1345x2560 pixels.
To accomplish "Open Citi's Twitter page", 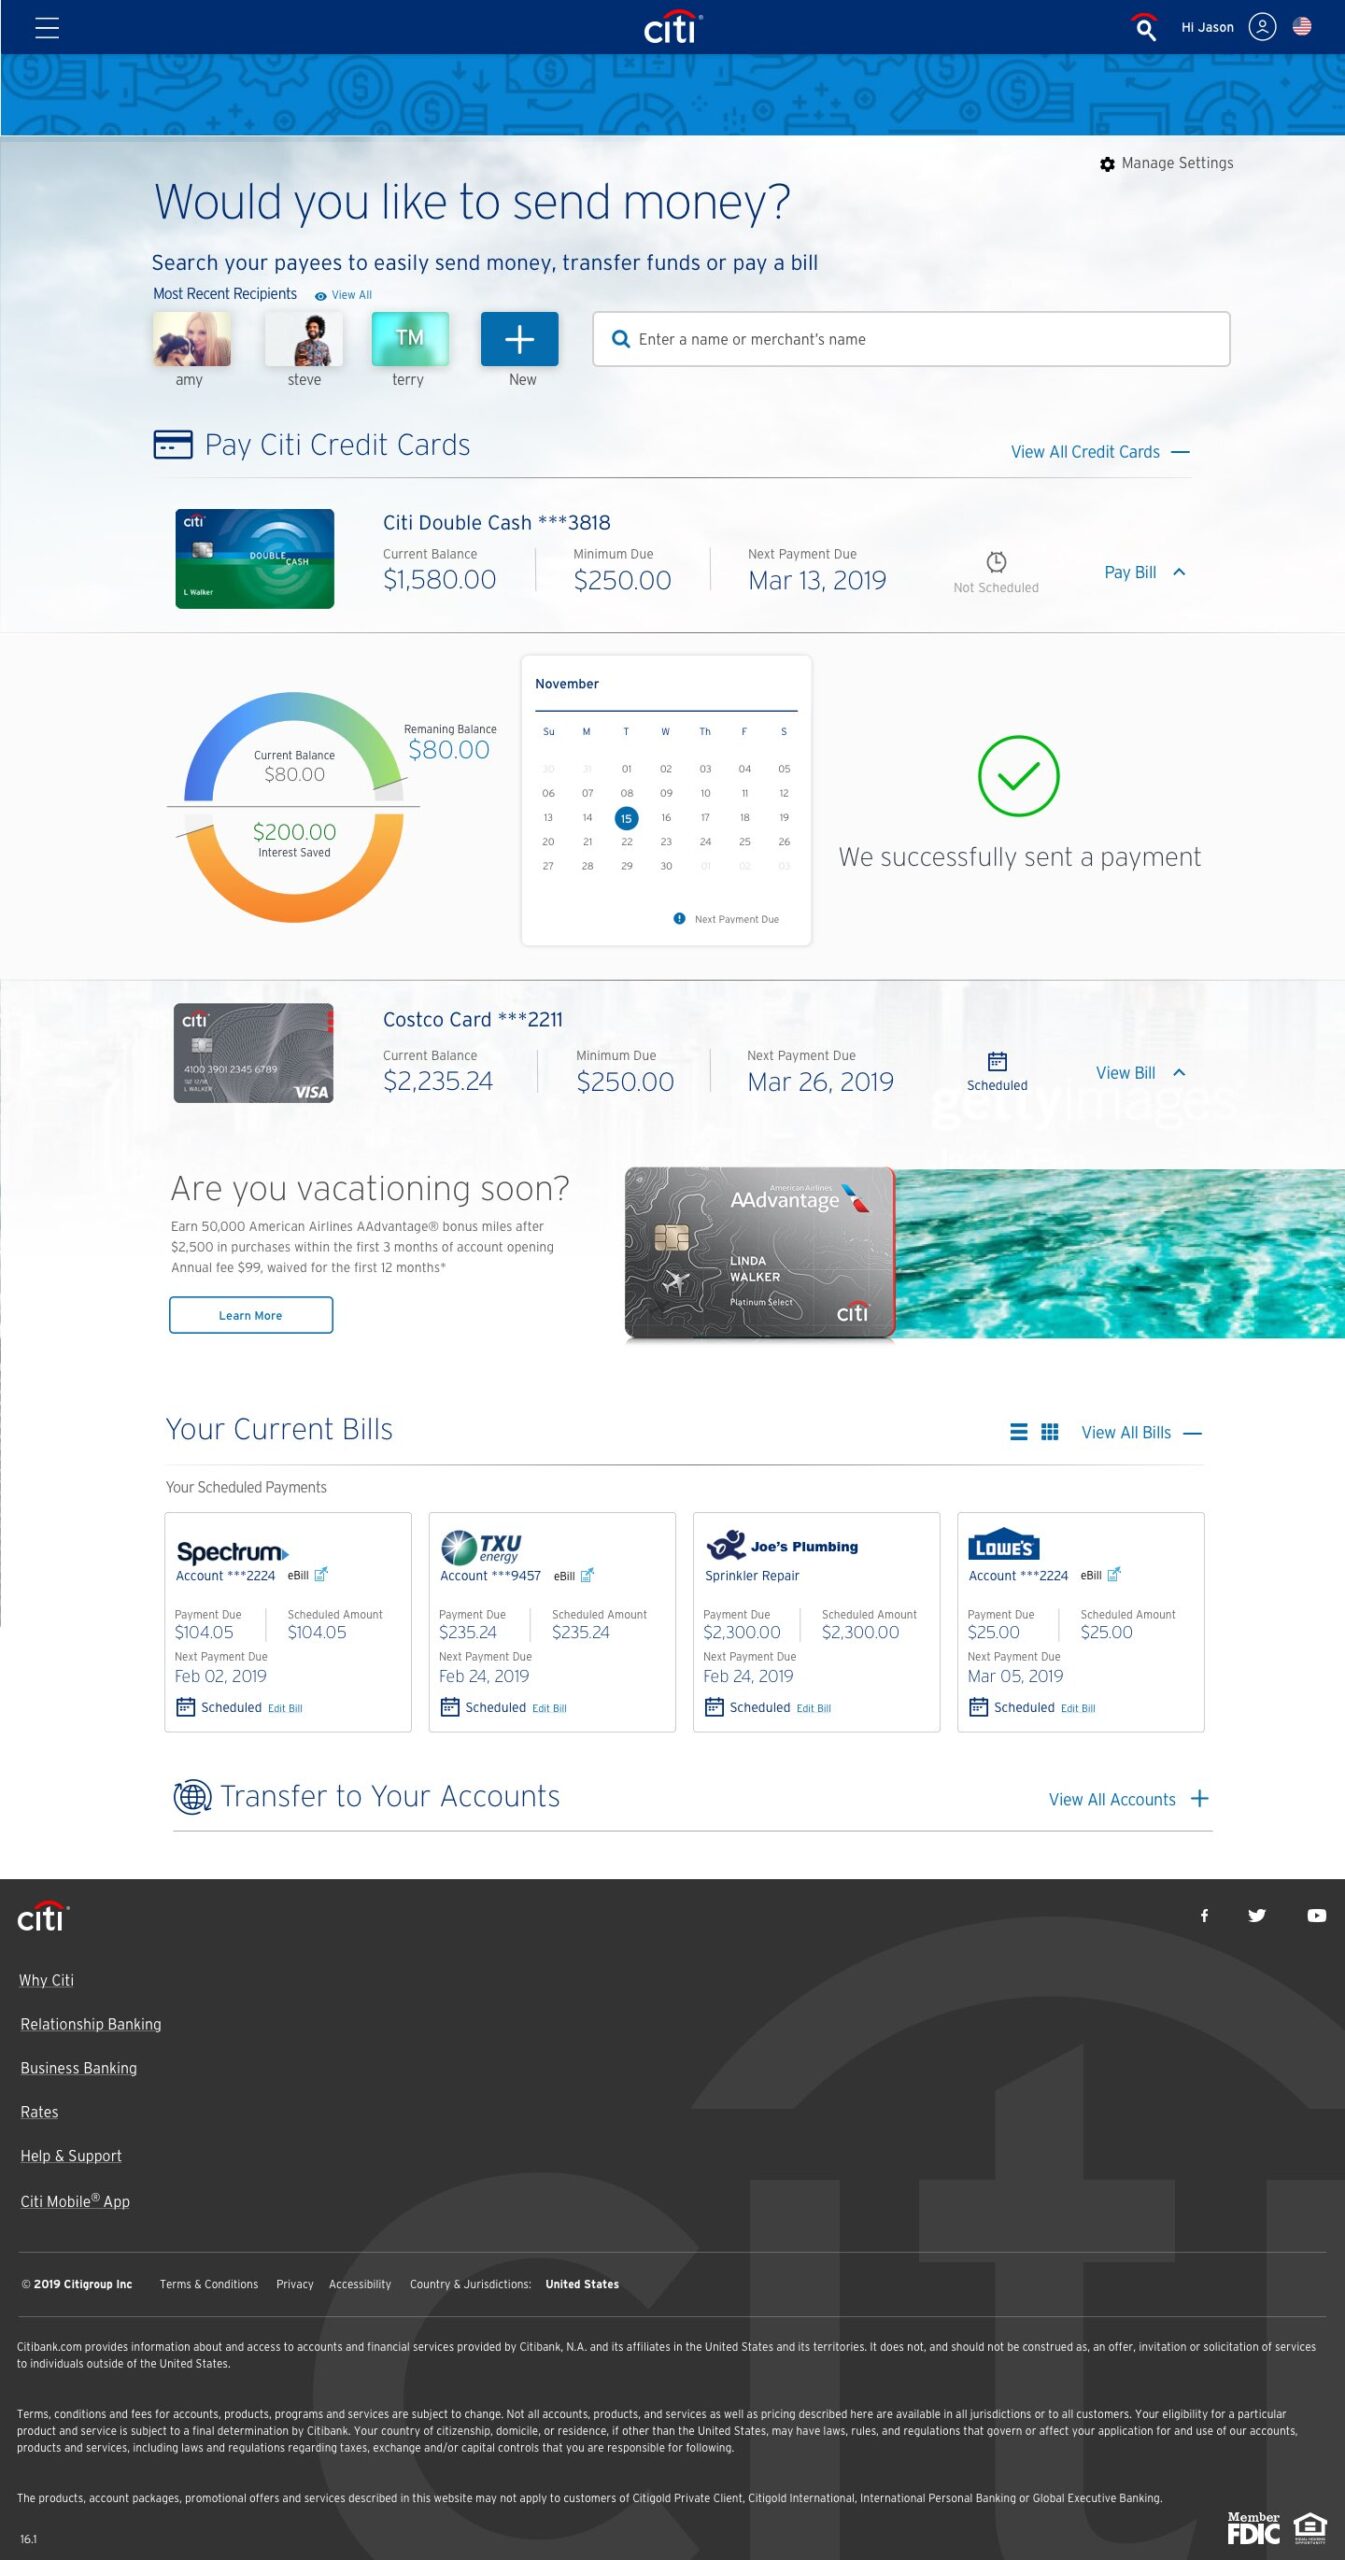I will 1257,1915.
